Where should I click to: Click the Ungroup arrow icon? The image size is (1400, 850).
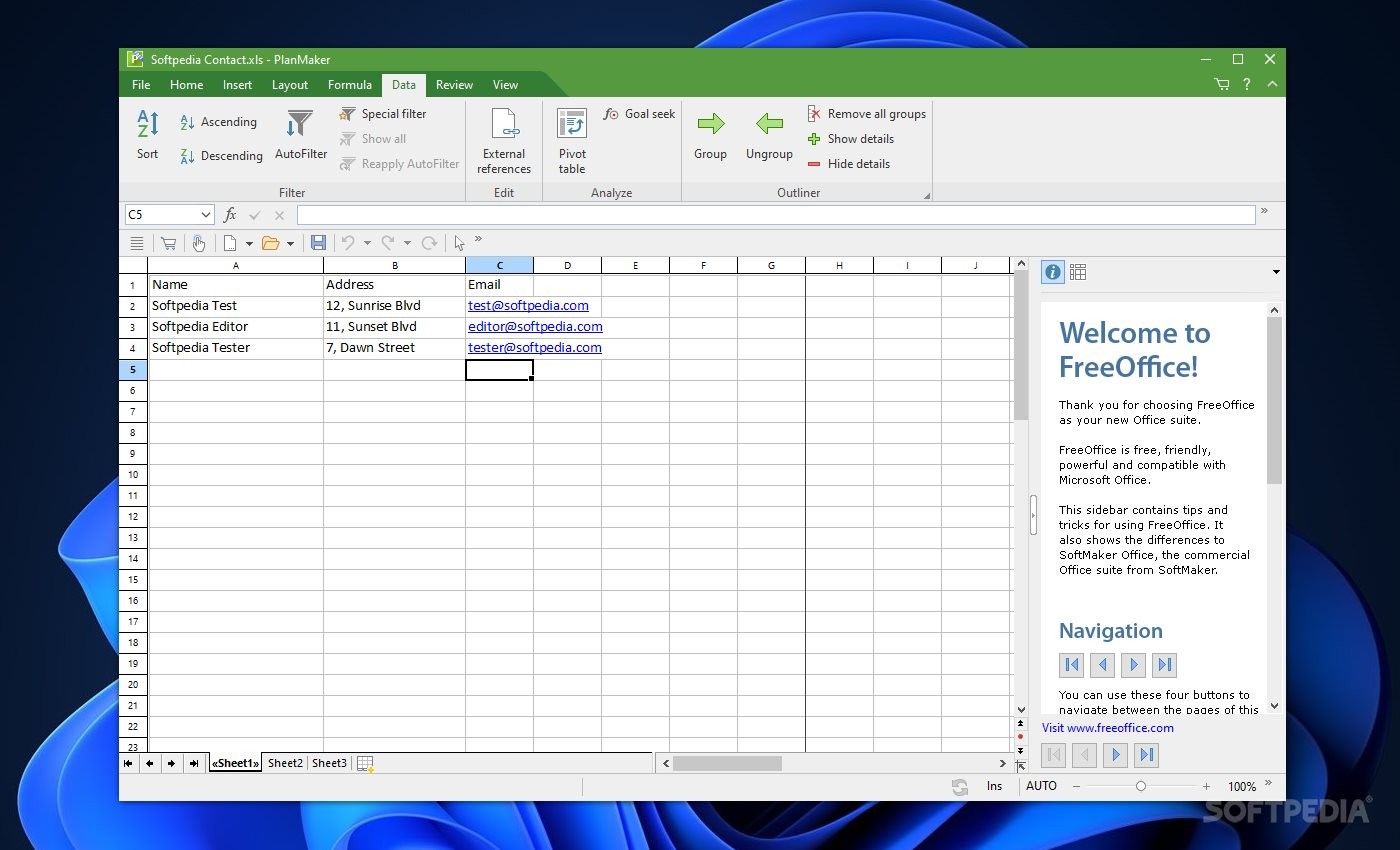769,124
